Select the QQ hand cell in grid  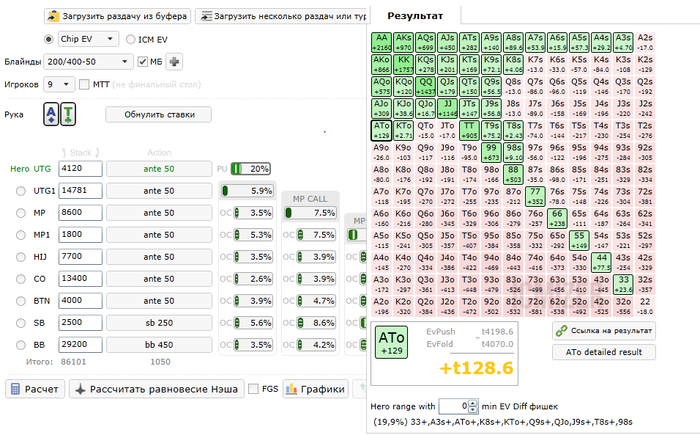[425, 86]
